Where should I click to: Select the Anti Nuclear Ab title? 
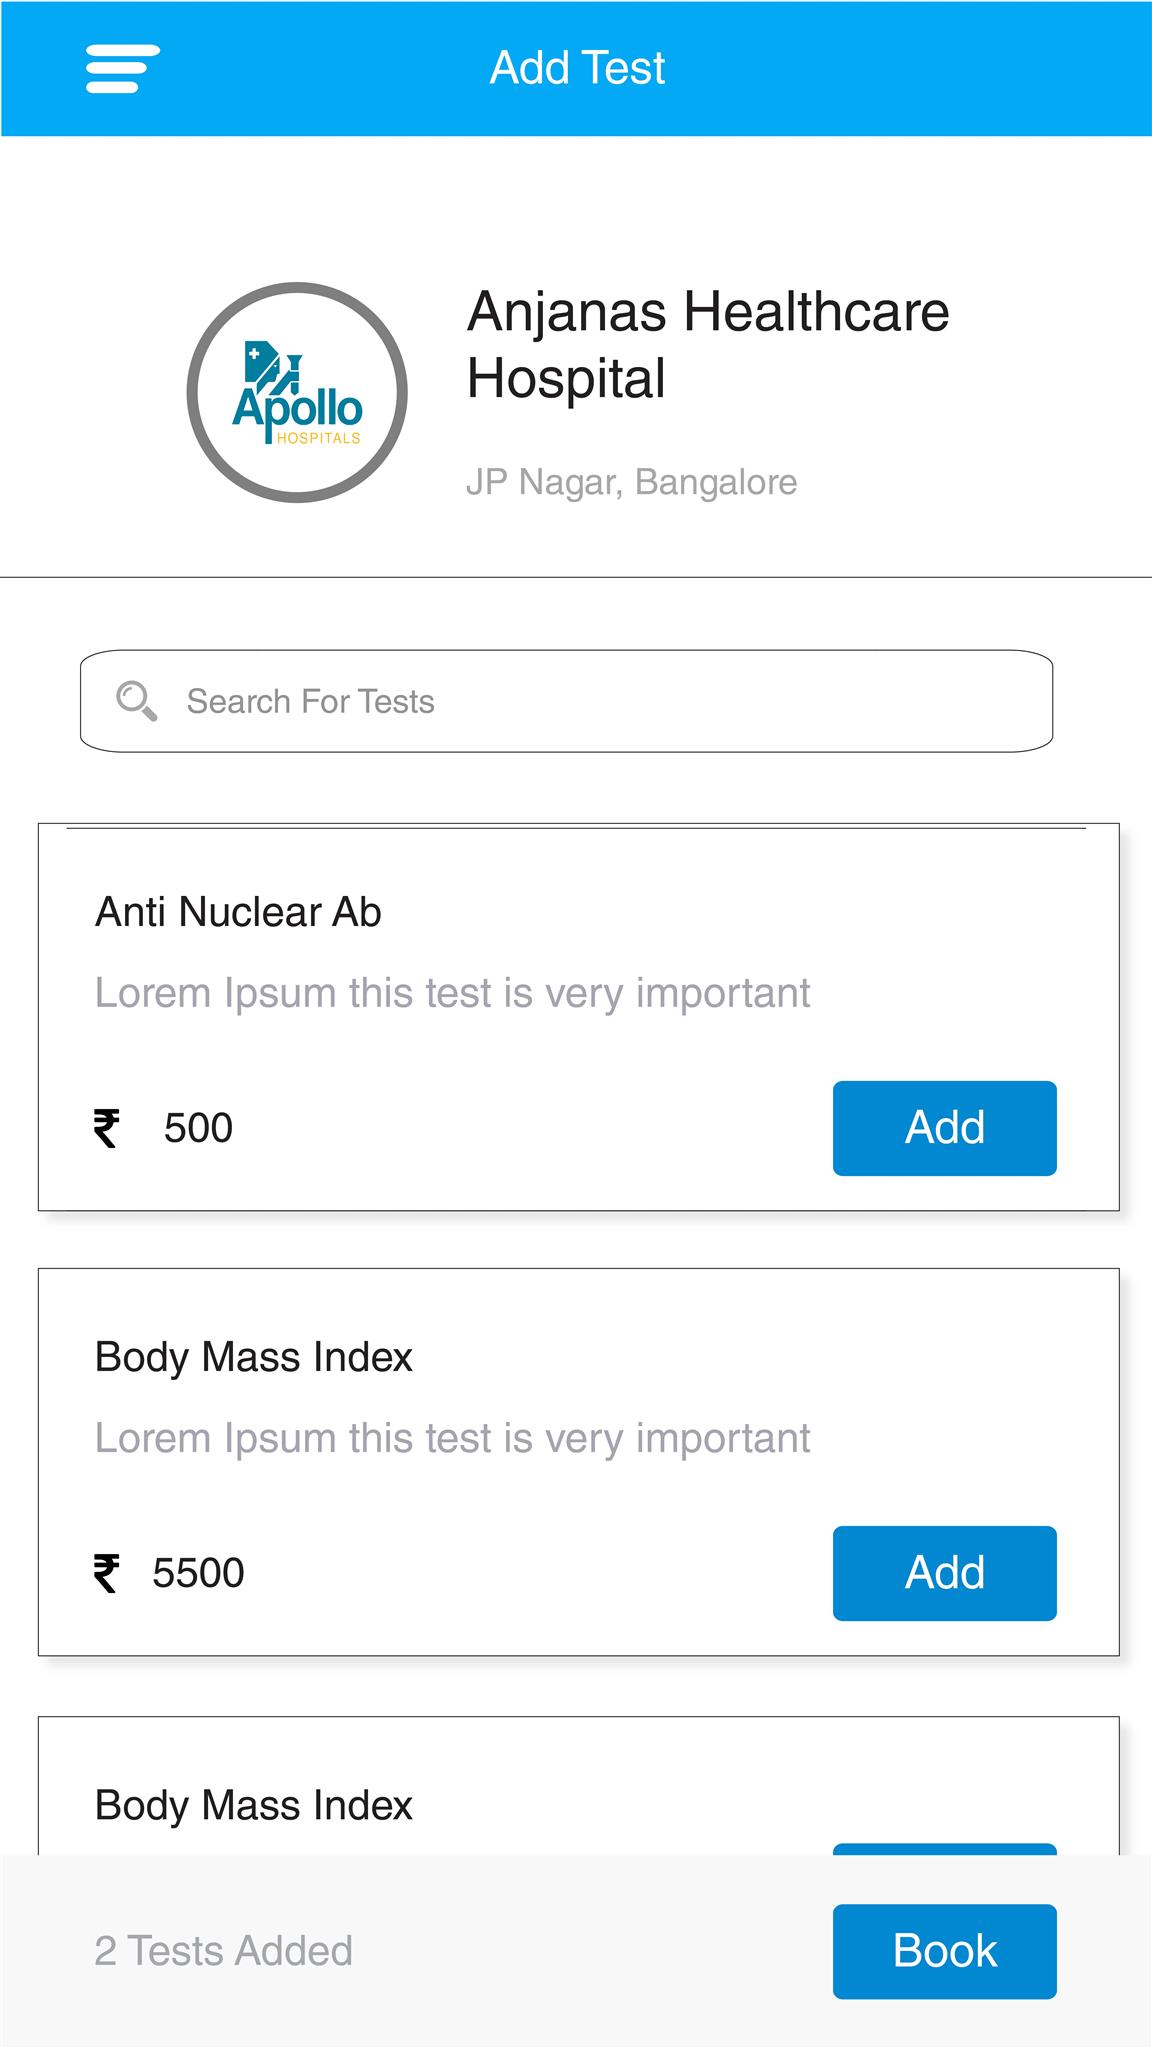coord(238,912)
